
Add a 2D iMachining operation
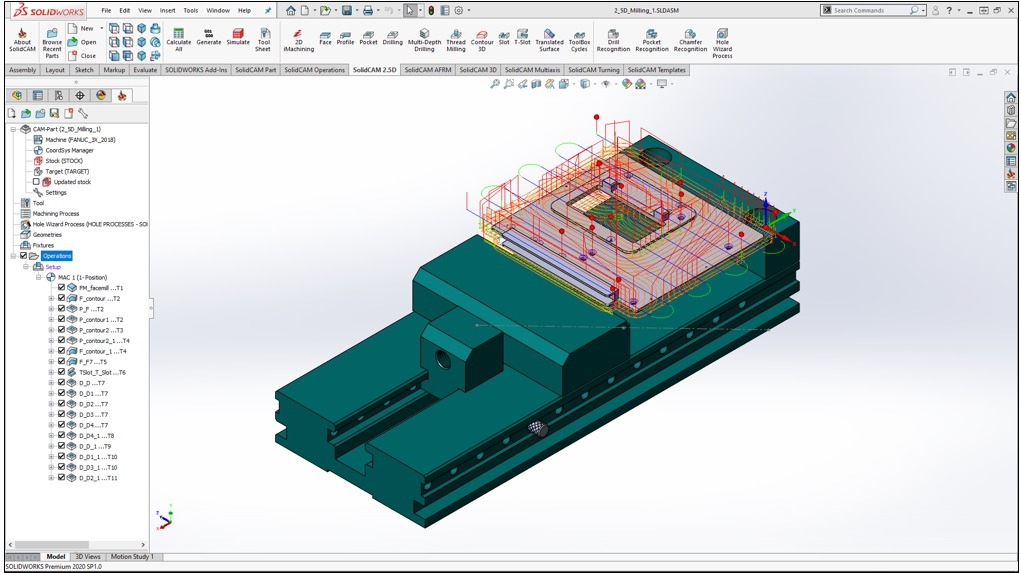click(x=299, y=40)
